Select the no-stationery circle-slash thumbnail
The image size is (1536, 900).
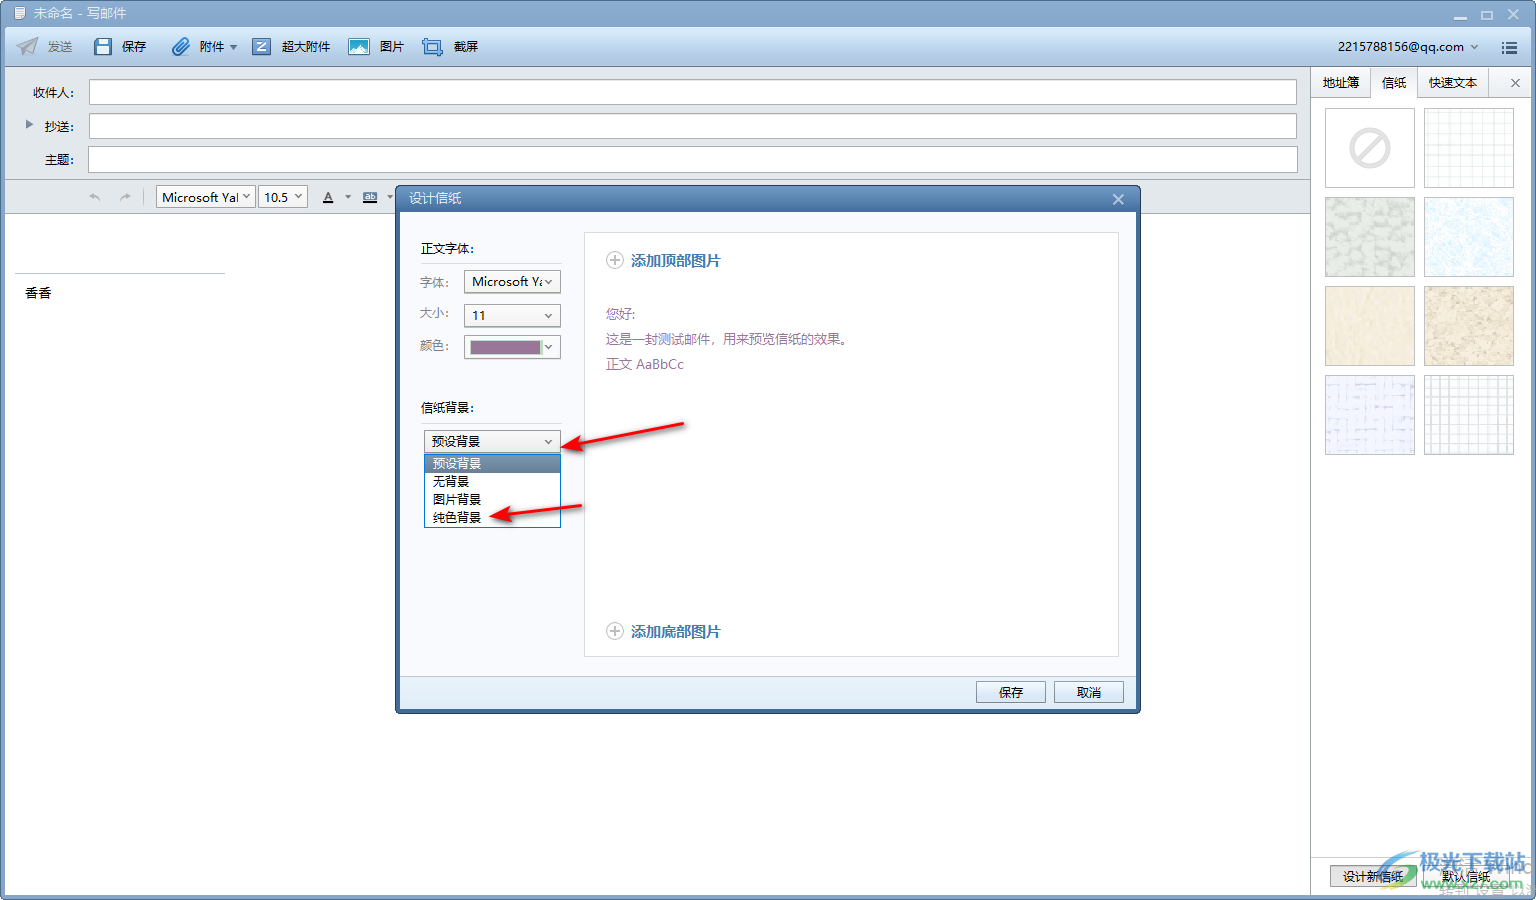tap(1370, 148)
